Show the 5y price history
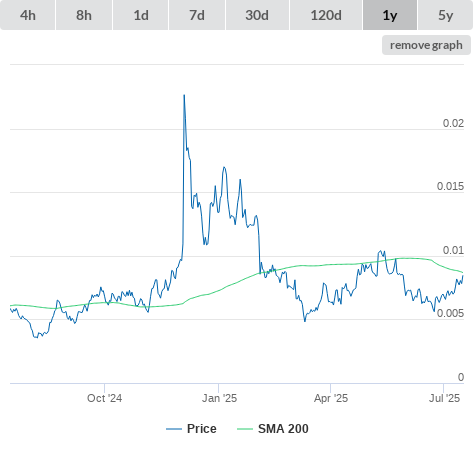The image size is (474, 455). click(446, 15)
